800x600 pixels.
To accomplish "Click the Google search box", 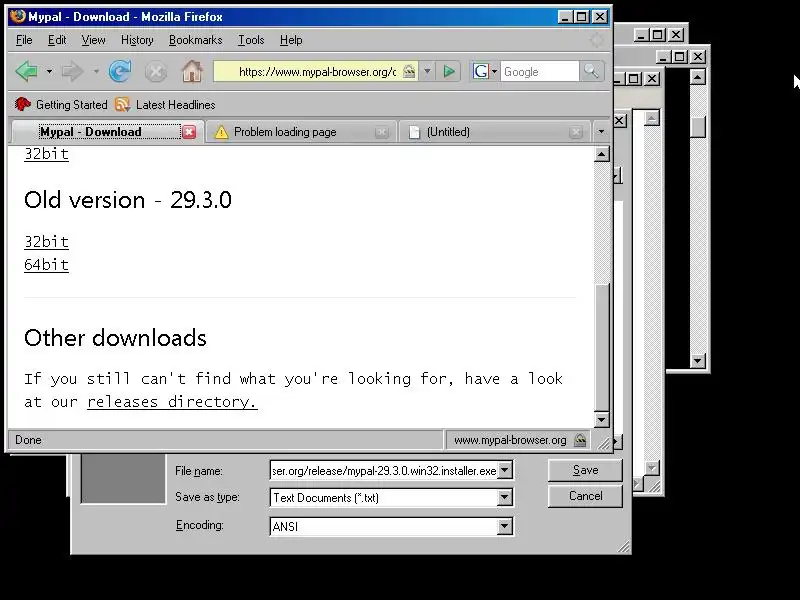I will pos(540,71).
